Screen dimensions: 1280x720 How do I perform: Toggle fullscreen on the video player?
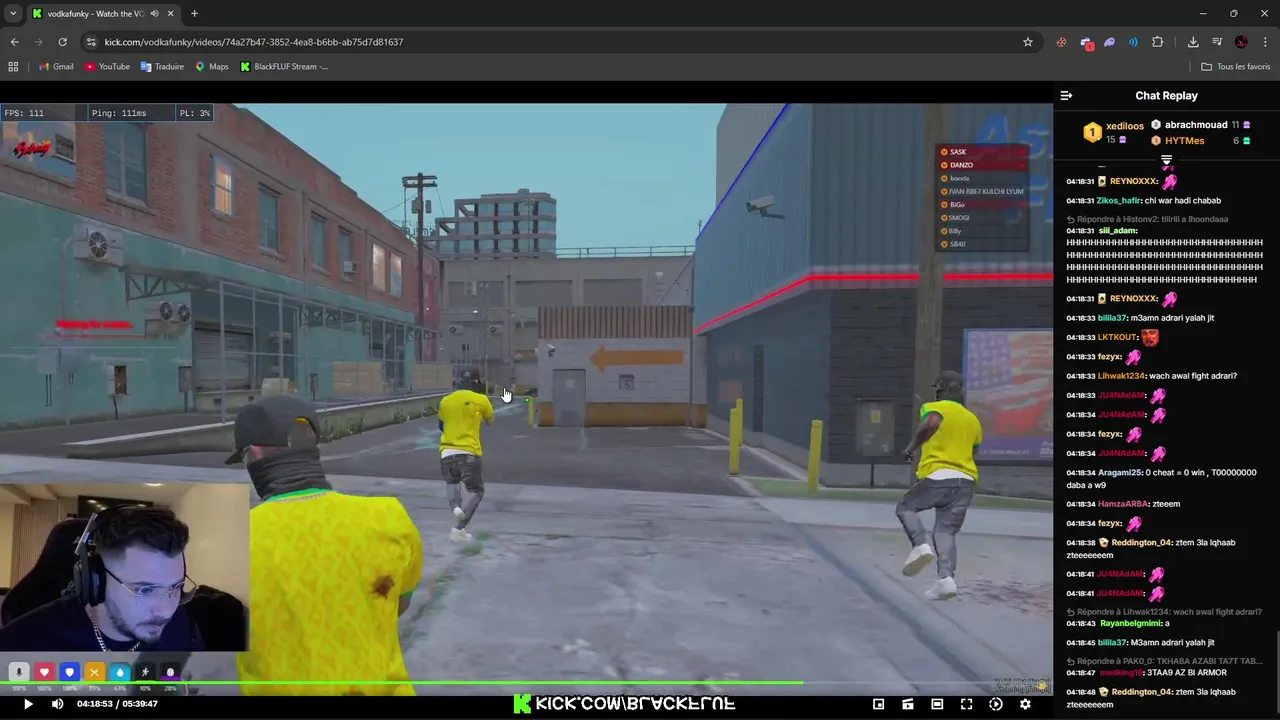[x=966, y=704]
